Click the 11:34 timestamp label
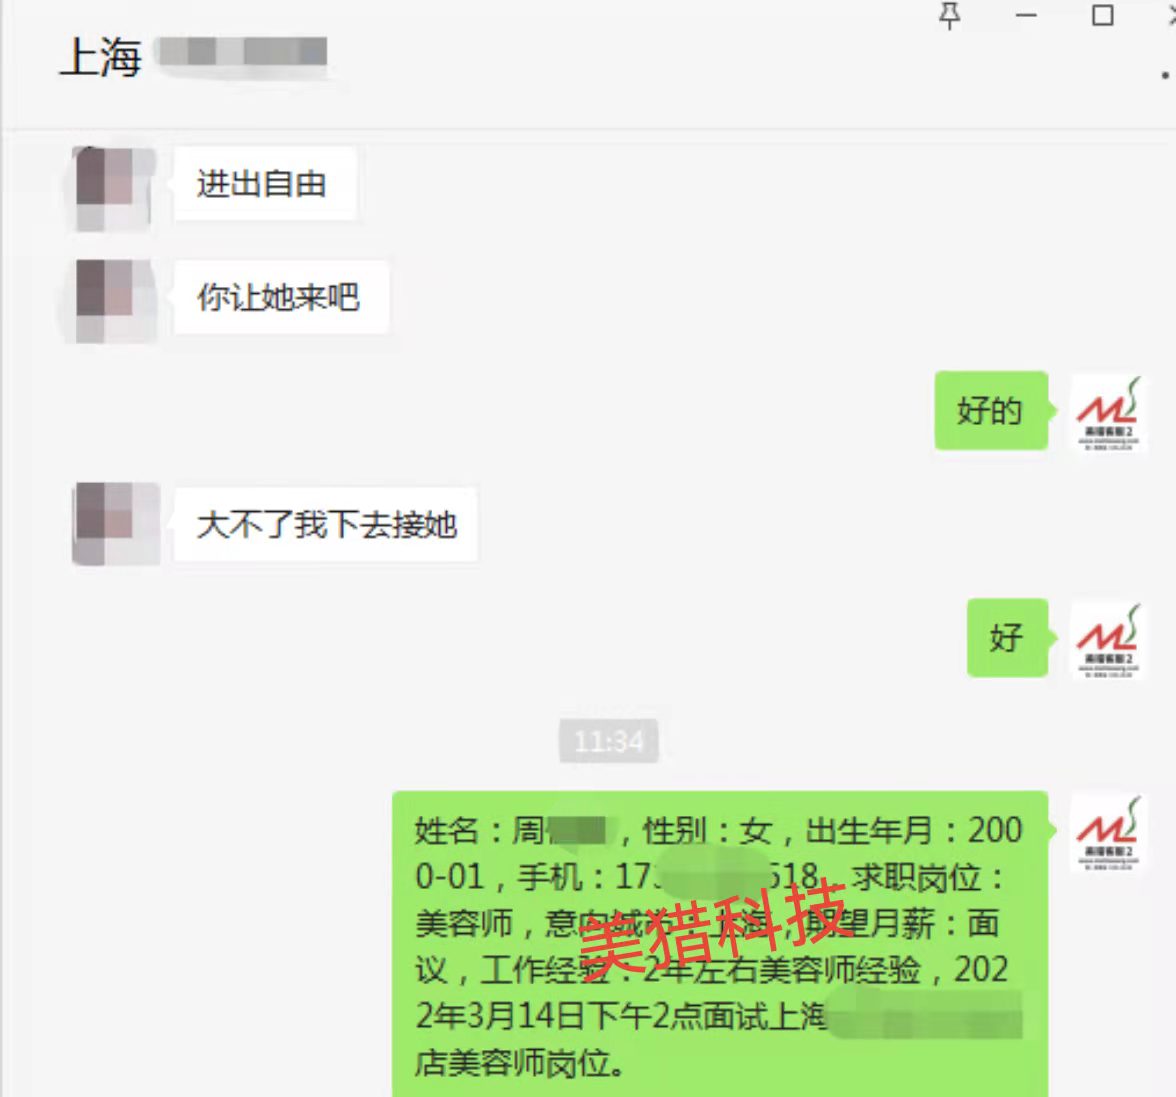Screen dimensions: 1176x1097 click(x=609, y=741)
